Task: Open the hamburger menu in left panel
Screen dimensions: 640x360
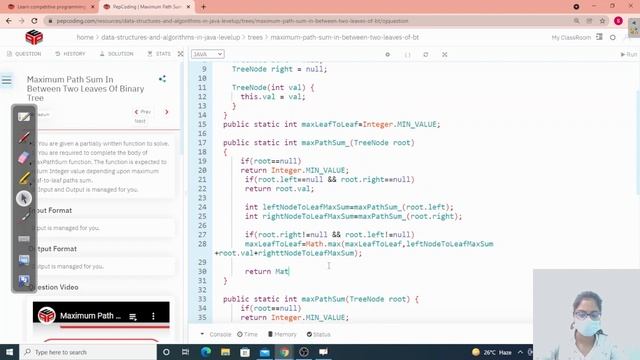Action: [x=7, y=80]
